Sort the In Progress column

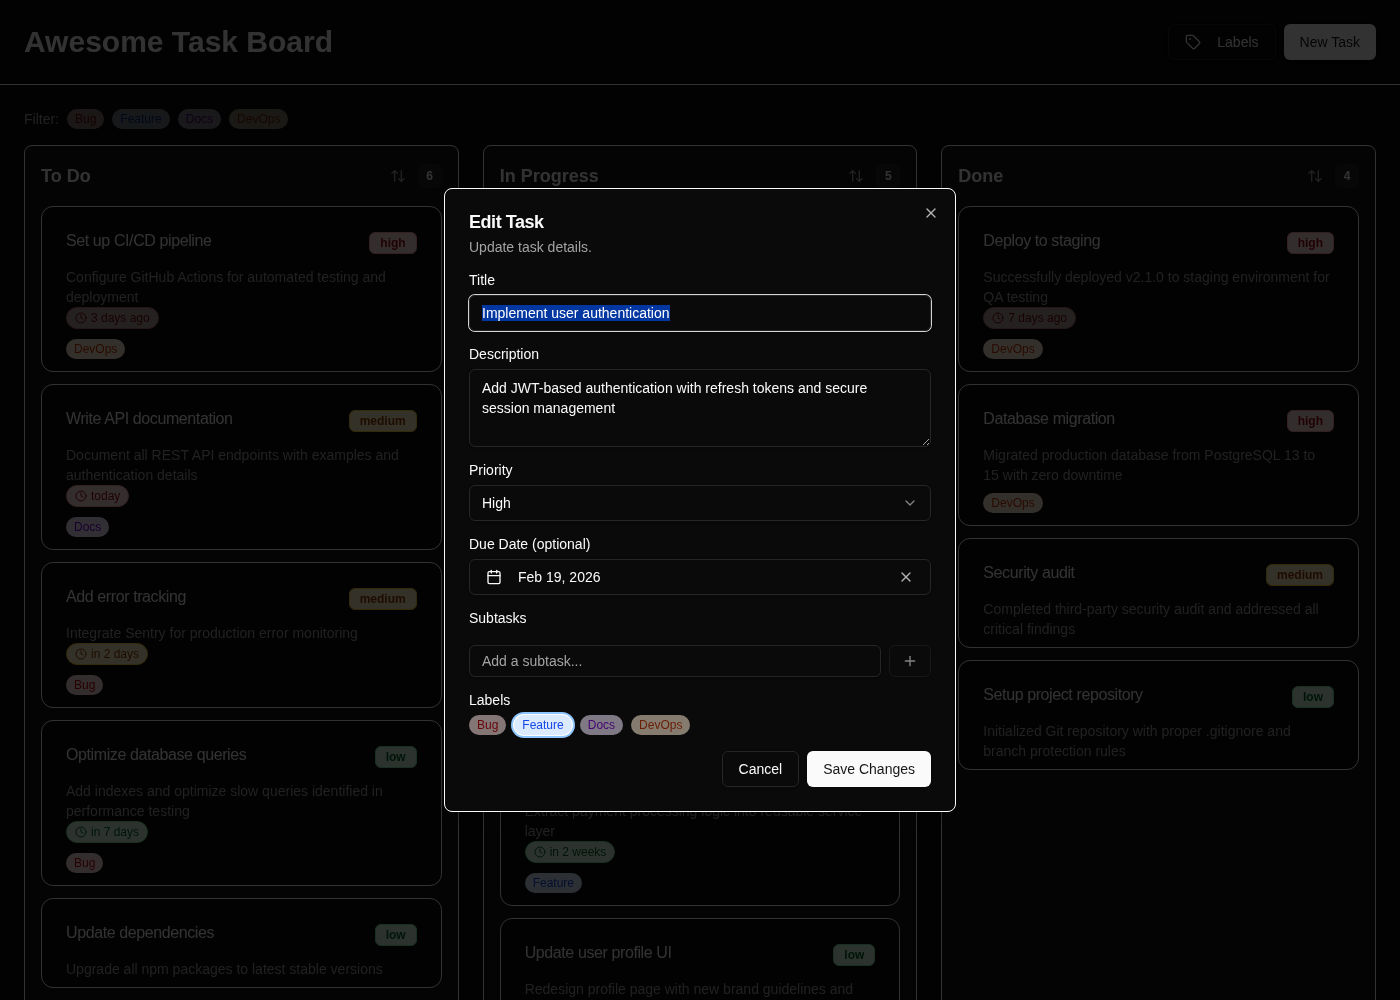point(856,176)
